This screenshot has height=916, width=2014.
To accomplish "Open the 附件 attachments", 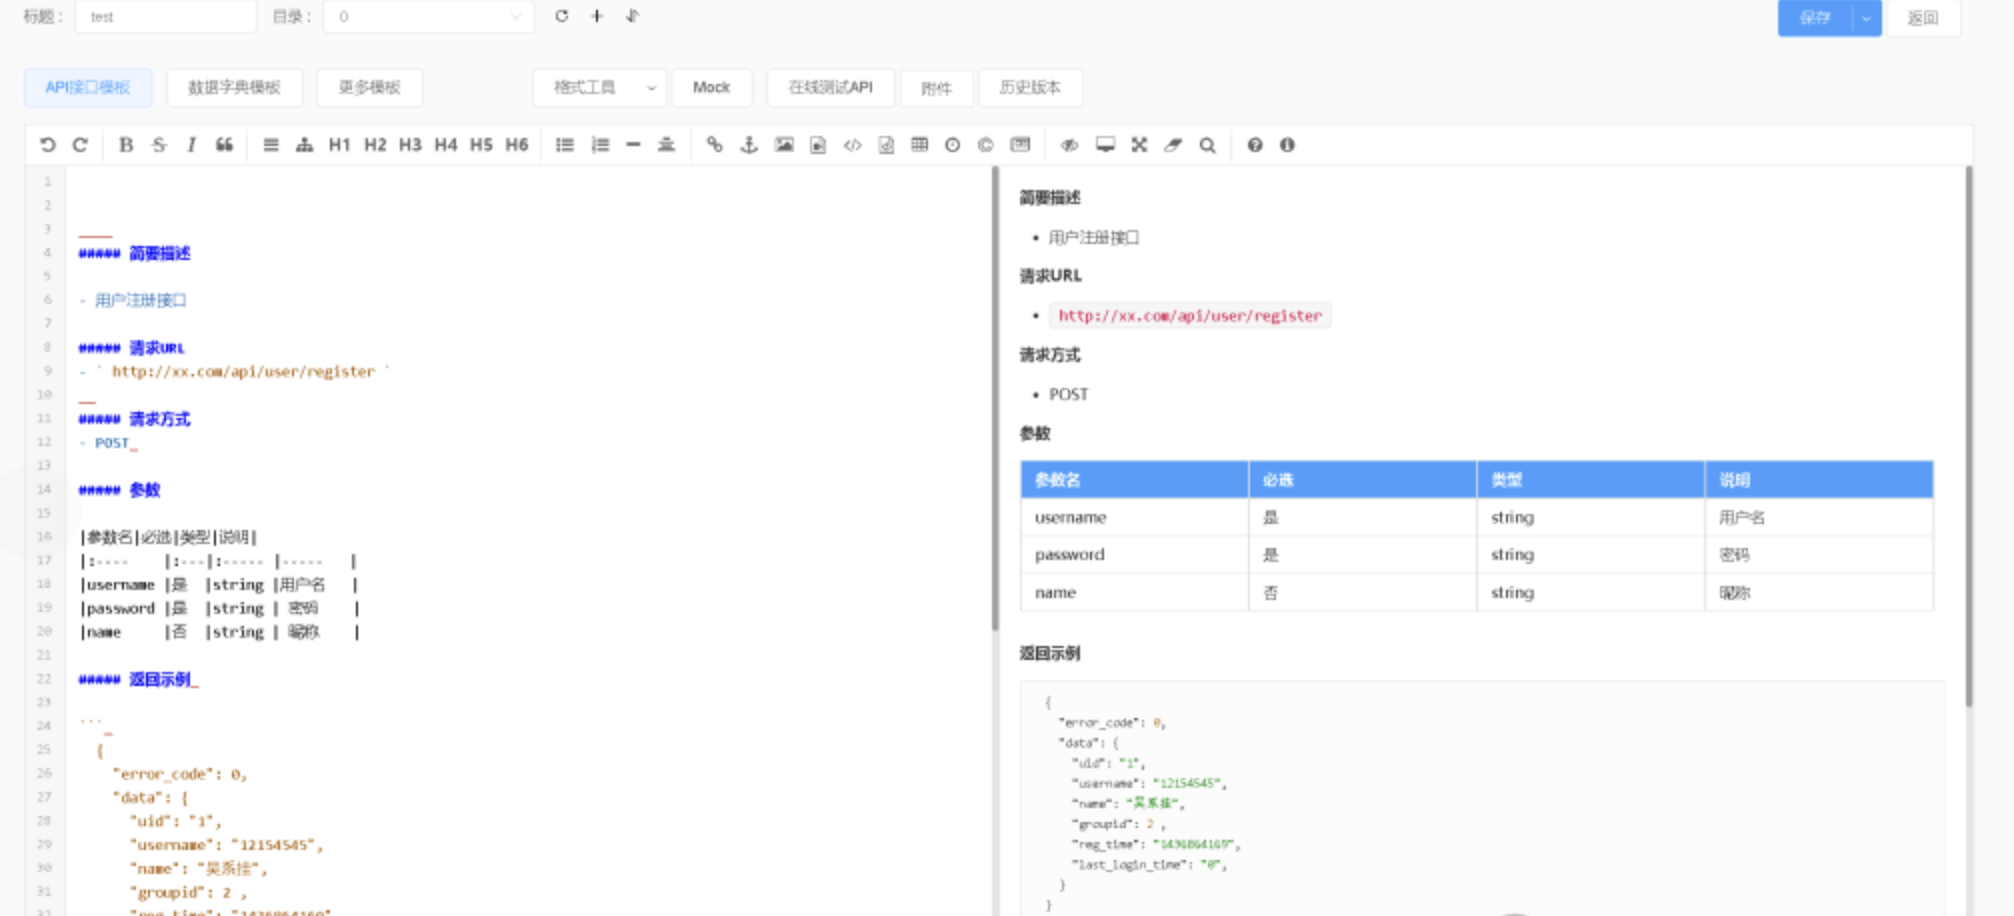I will coord(936,88).
